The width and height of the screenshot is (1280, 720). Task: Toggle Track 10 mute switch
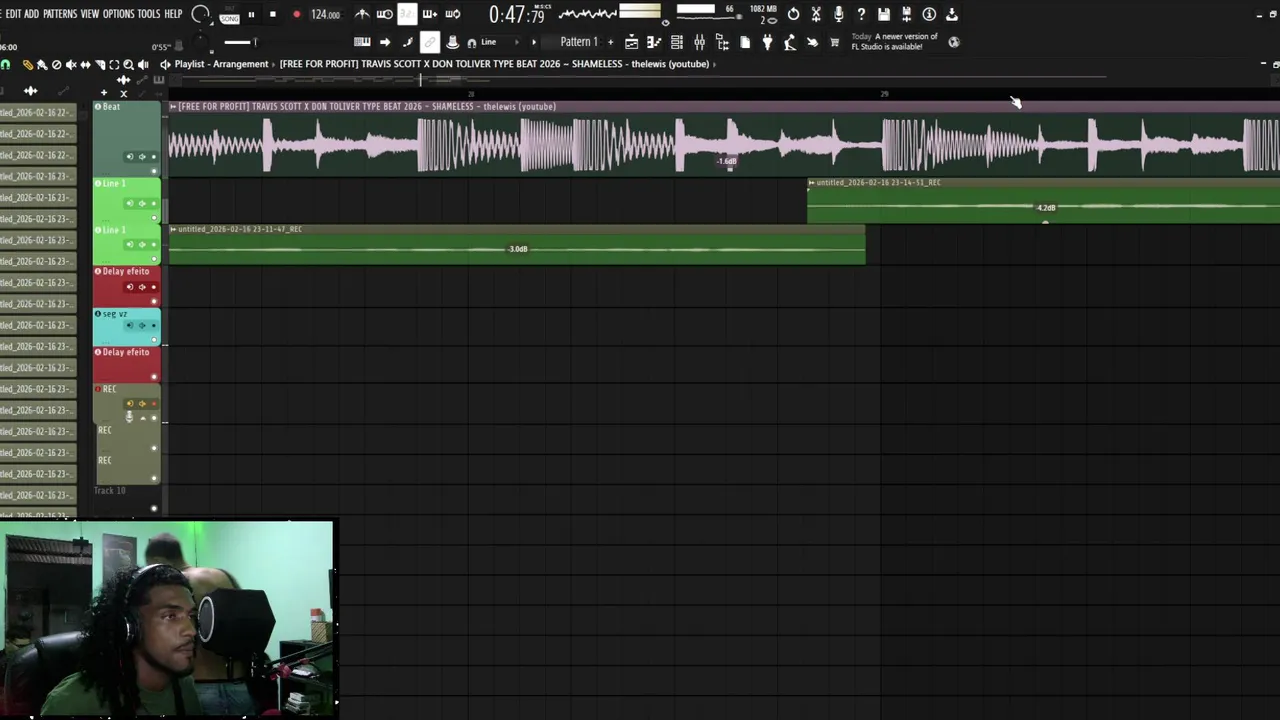(154, 508)
